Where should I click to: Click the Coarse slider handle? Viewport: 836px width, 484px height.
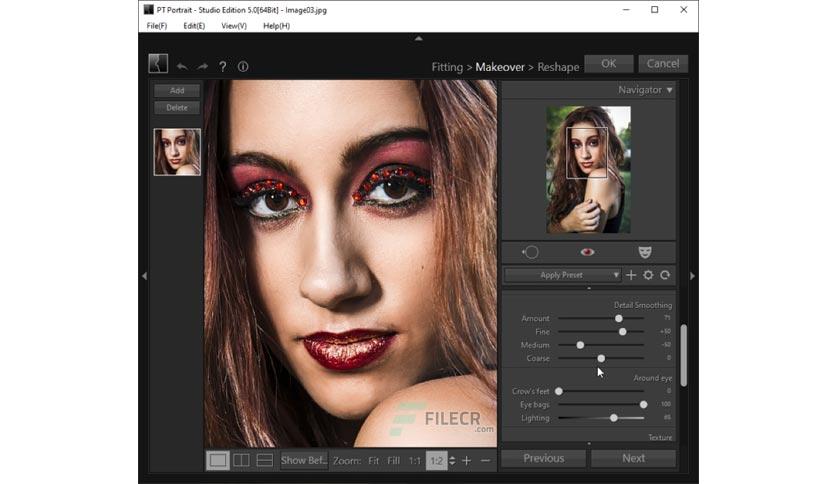(601, 358)
